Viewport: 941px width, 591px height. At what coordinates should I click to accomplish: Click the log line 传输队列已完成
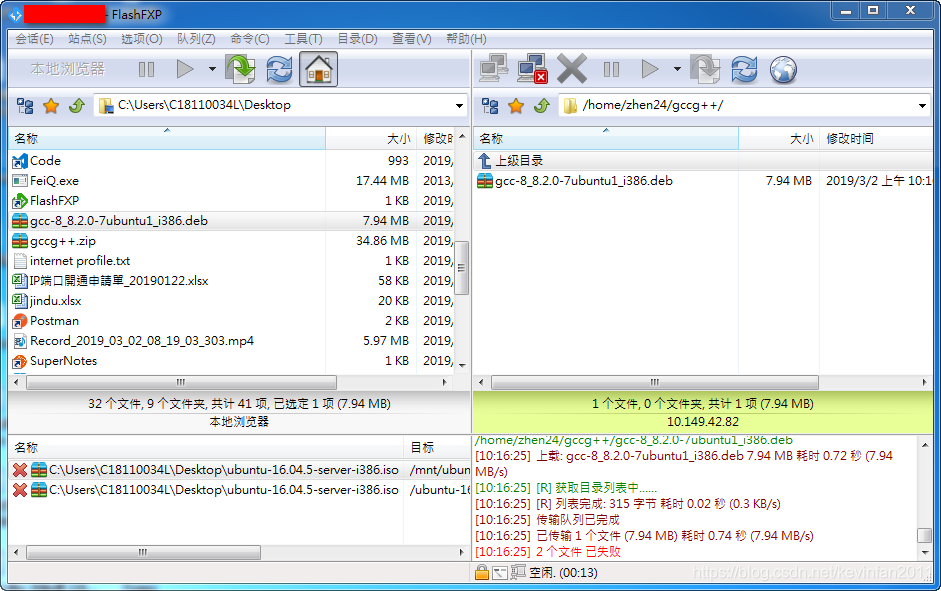(577, 520)
